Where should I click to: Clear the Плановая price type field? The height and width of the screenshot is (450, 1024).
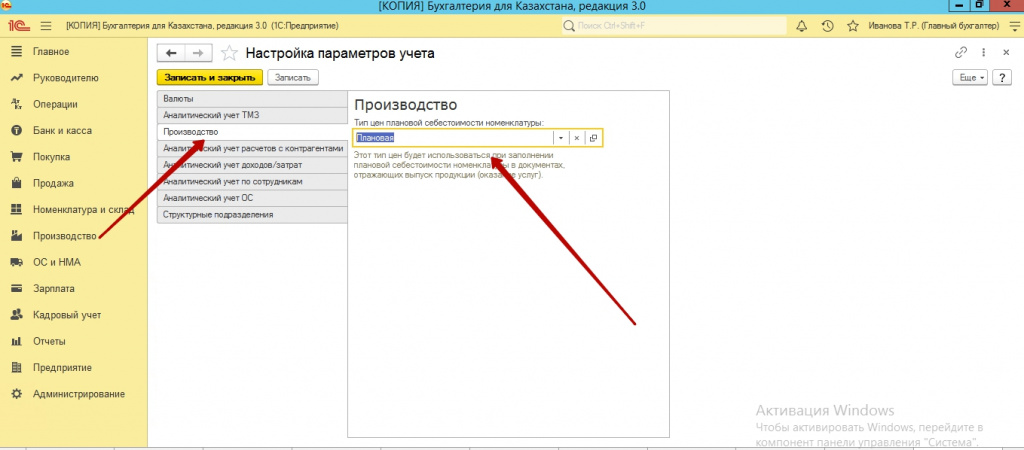pos(577,138)
